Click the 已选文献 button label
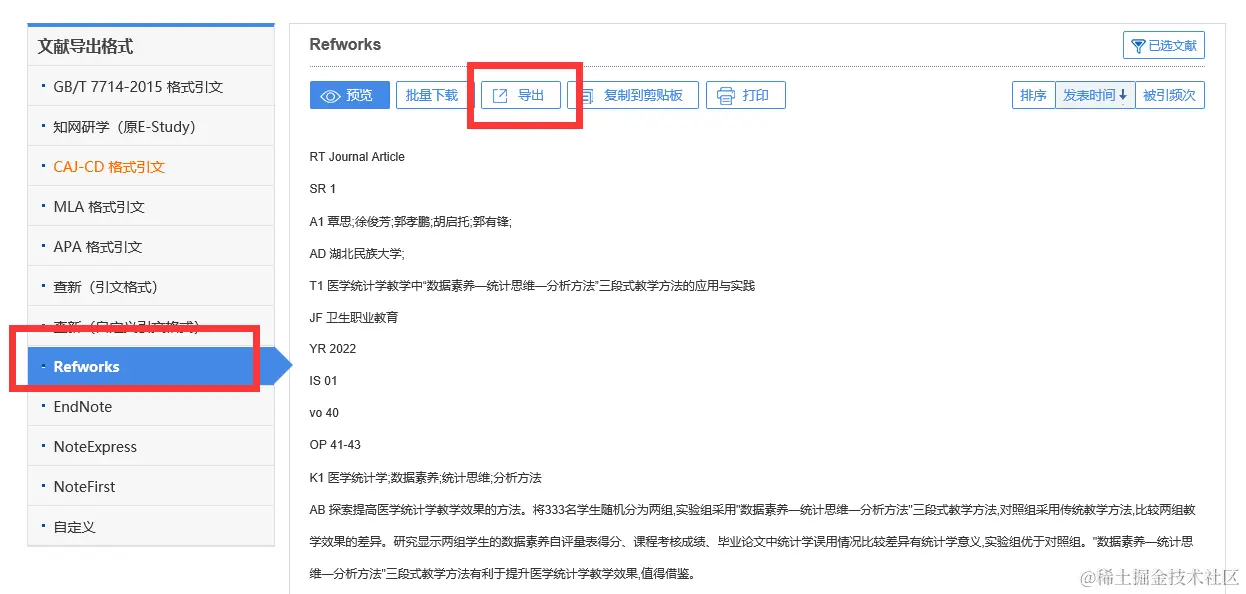The image size is (1246, 594). coord(1172,46)
